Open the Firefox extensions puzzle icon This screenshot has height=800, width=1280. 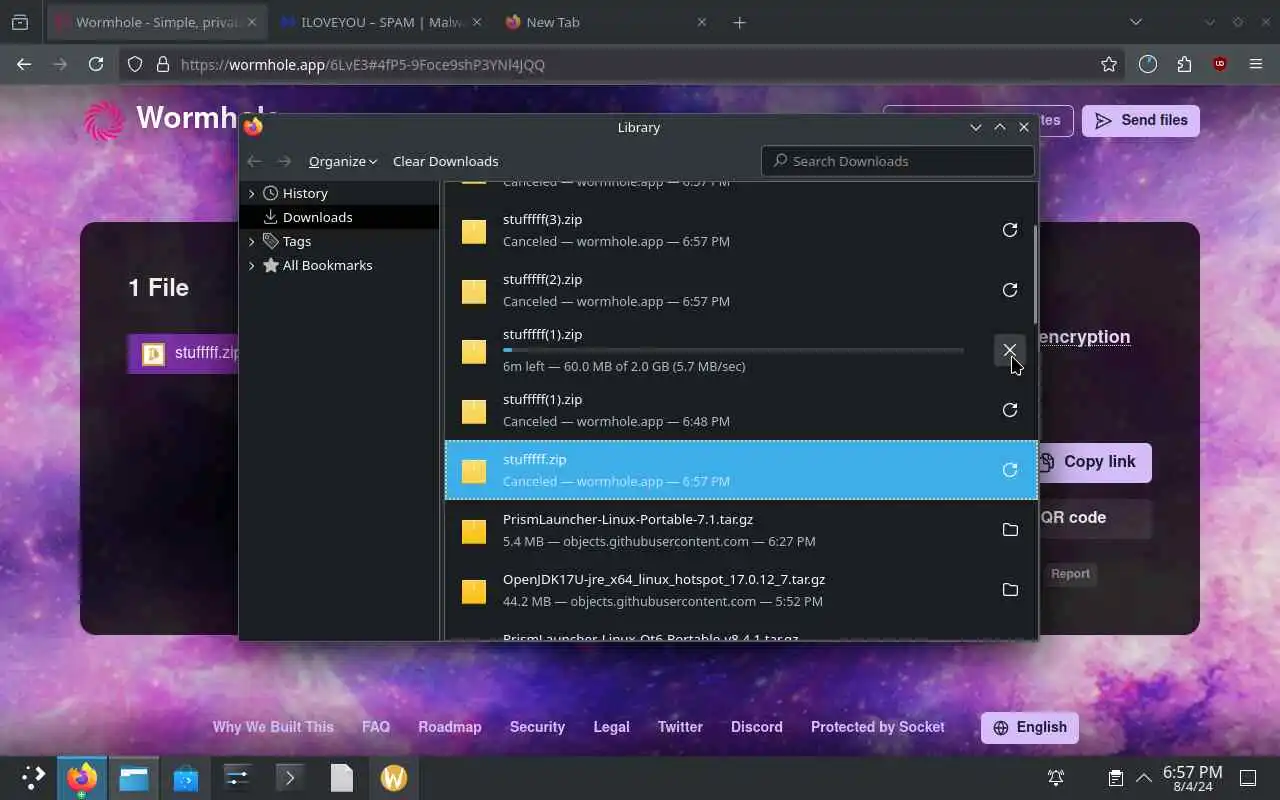(1184, 64)
